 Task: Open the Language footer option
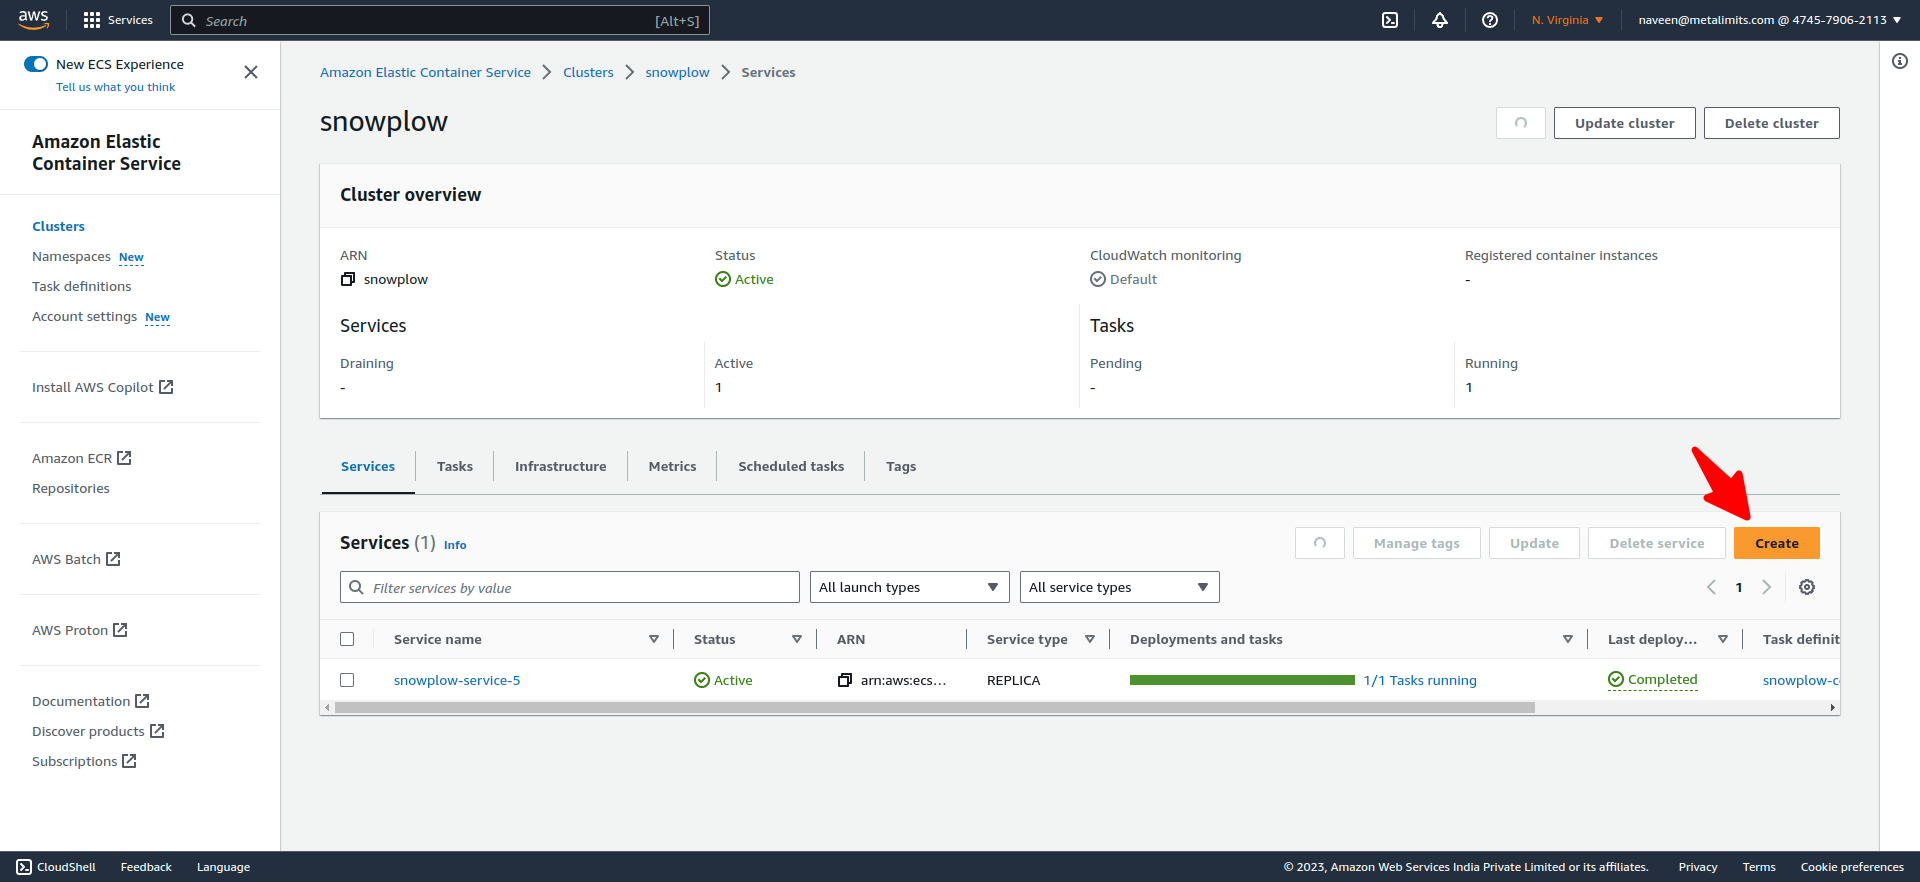point(223,867)
